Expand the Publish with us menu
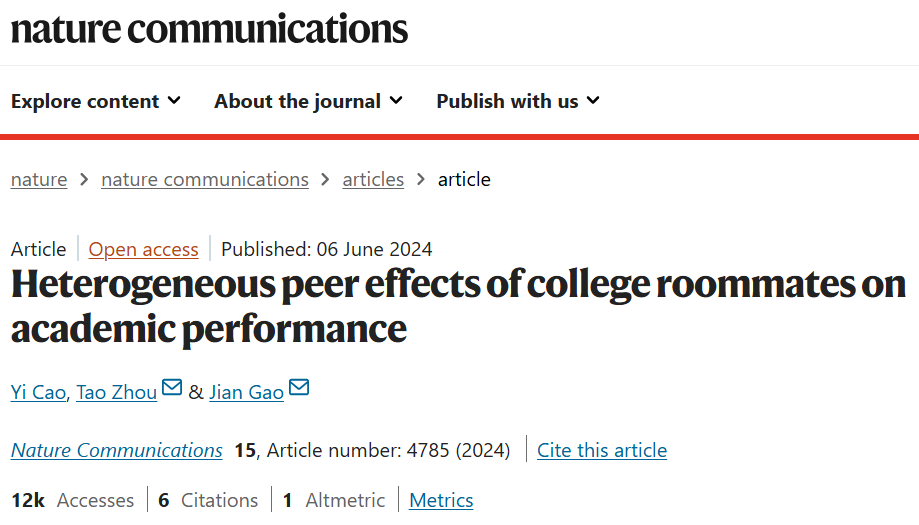The image size is (919, 525). 518,101
